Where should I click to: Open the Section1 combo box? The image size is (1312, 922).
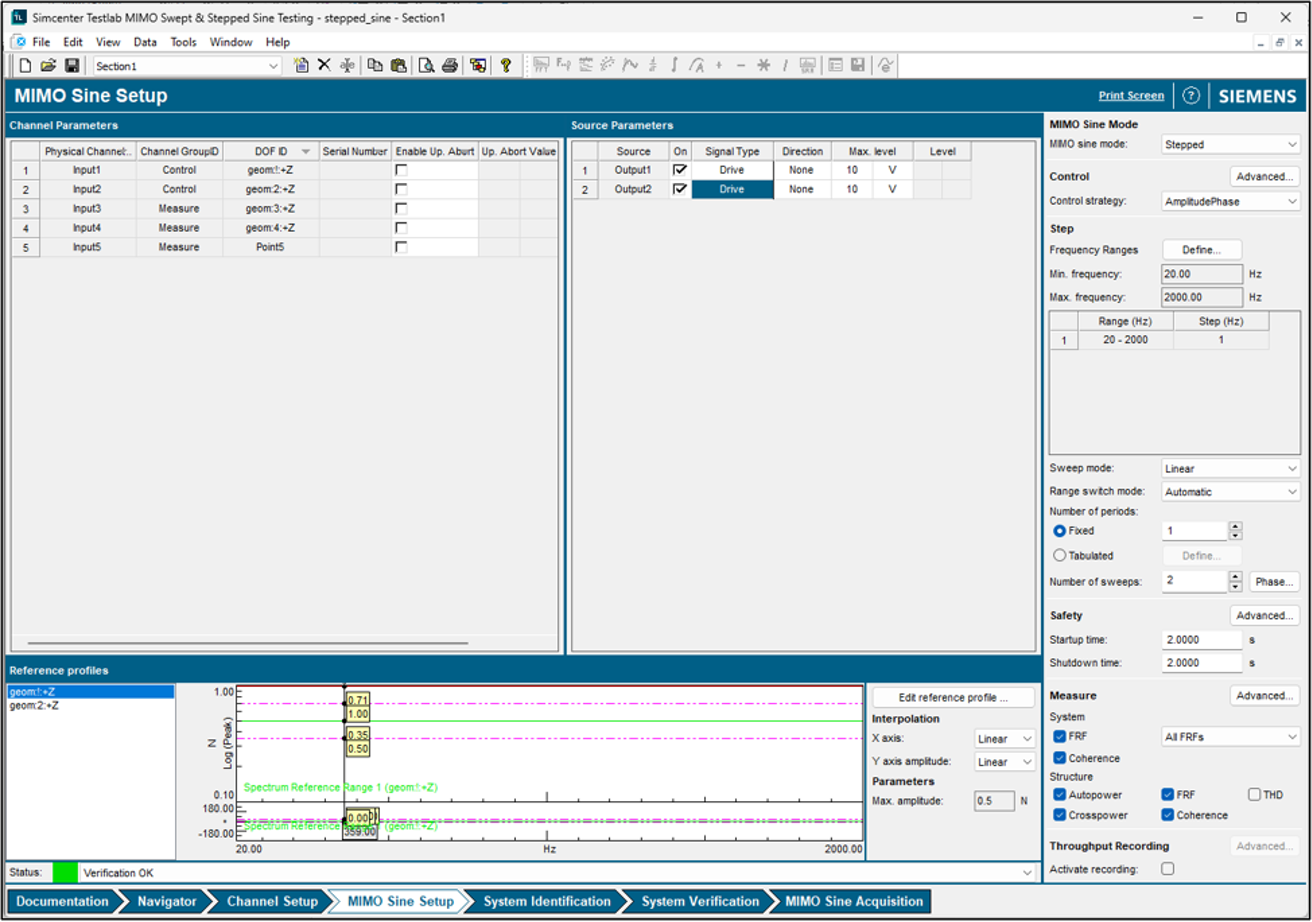pos(187,66)
